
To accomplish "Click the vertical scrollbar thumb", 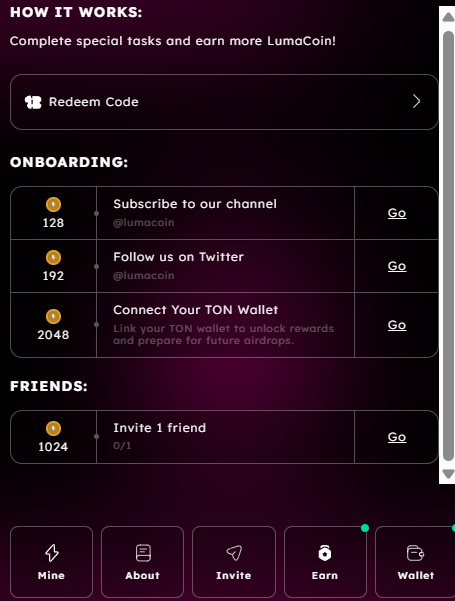I will tap(448, 246).
